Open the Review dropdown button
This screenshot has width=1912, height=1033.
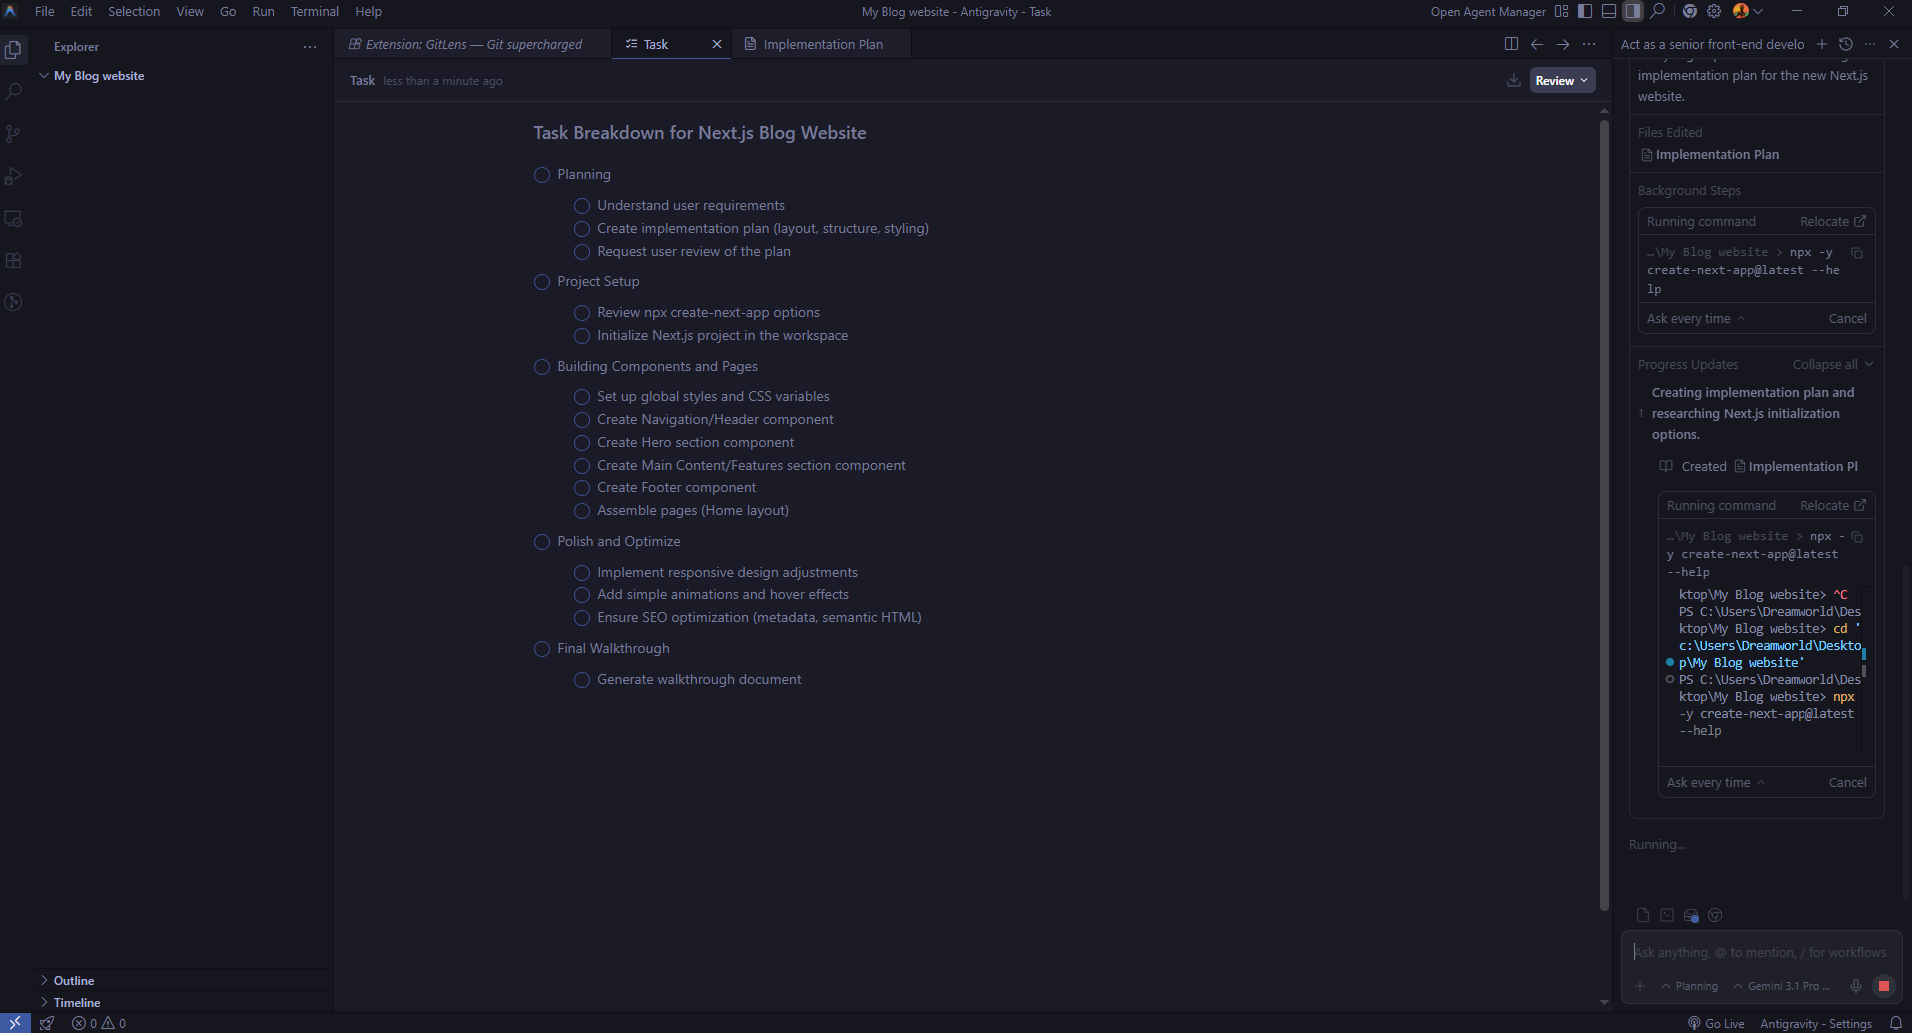click(x=1562, y=81)
